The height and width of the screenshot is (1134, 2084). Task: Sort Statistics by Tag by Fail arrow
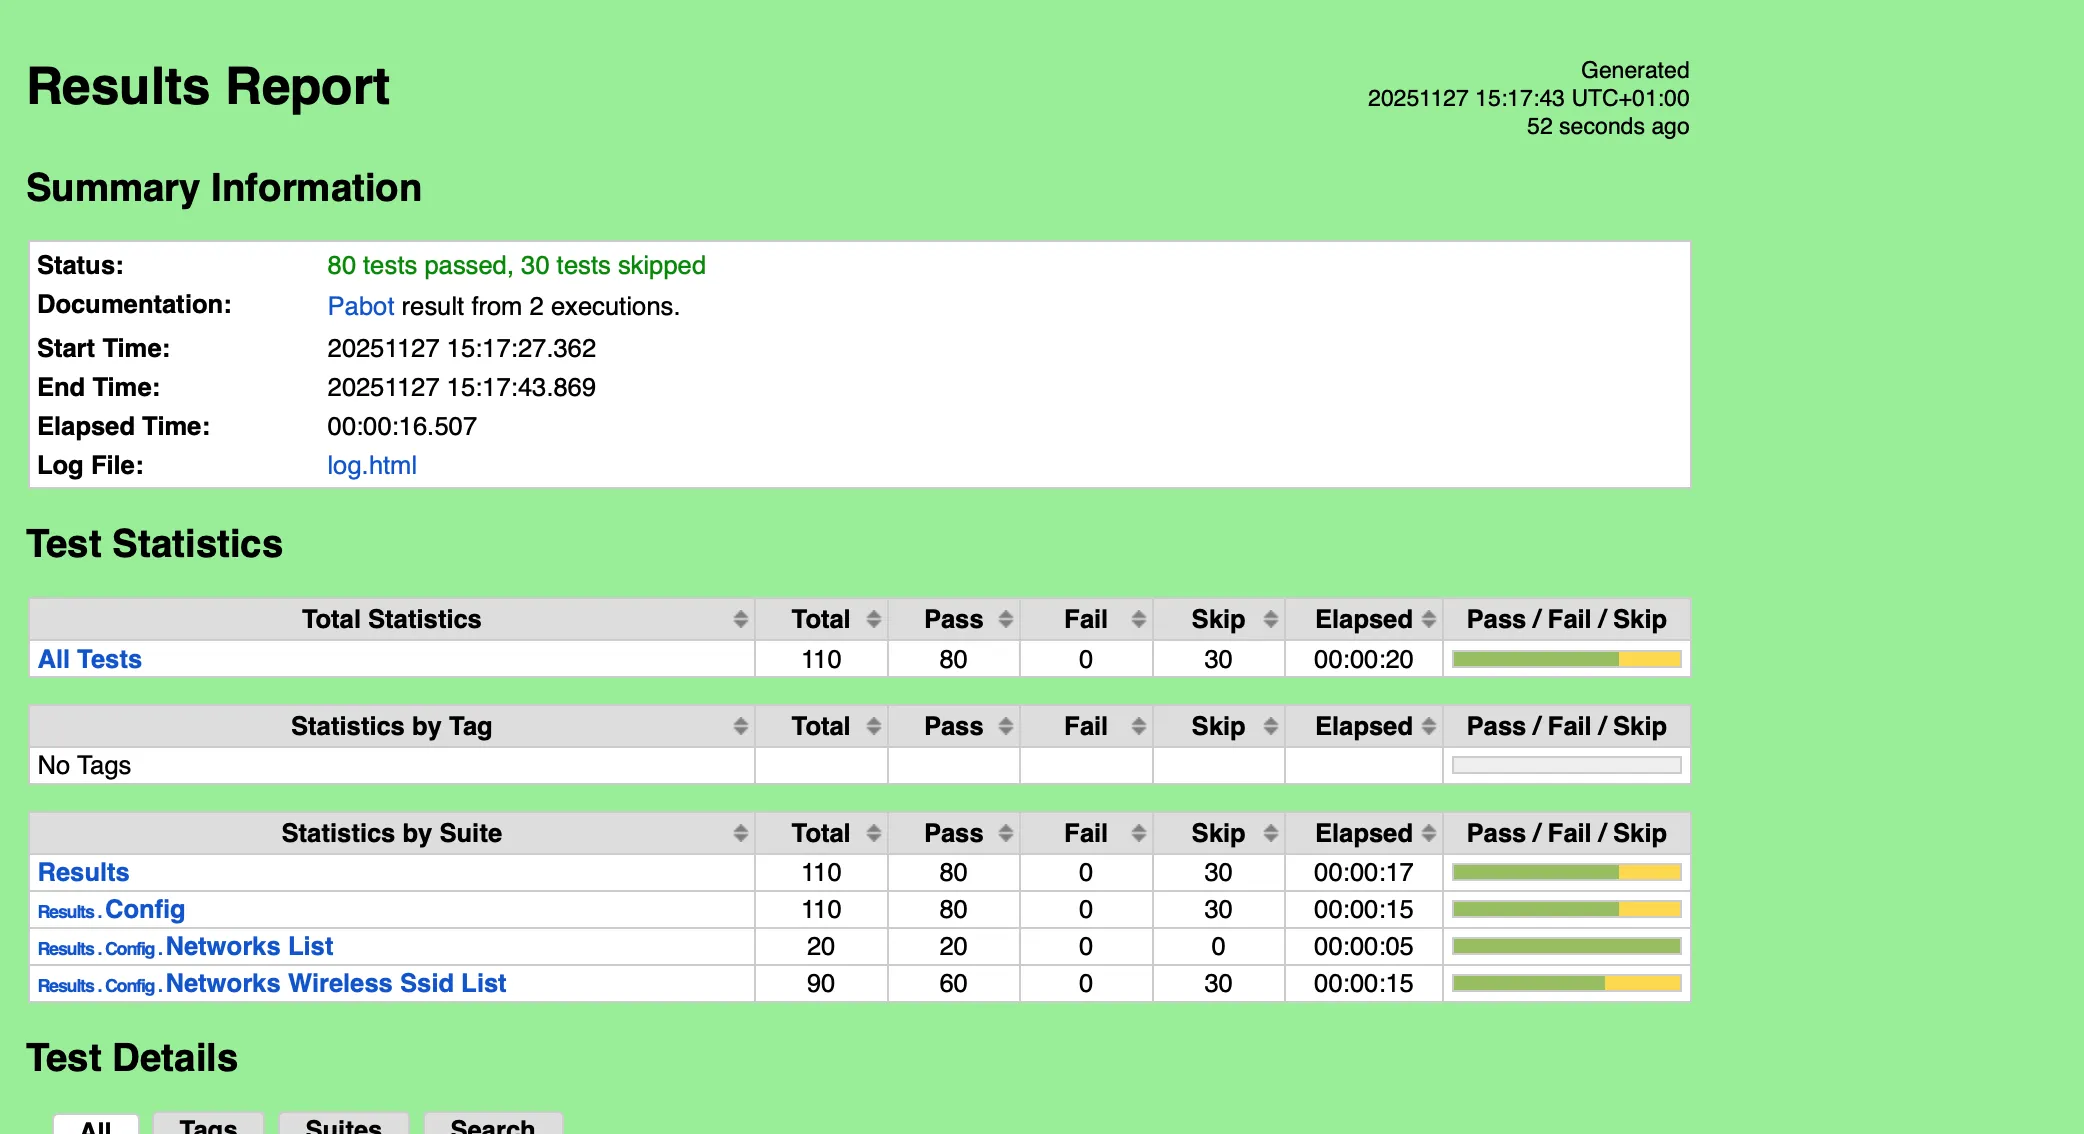point(1138,726)
